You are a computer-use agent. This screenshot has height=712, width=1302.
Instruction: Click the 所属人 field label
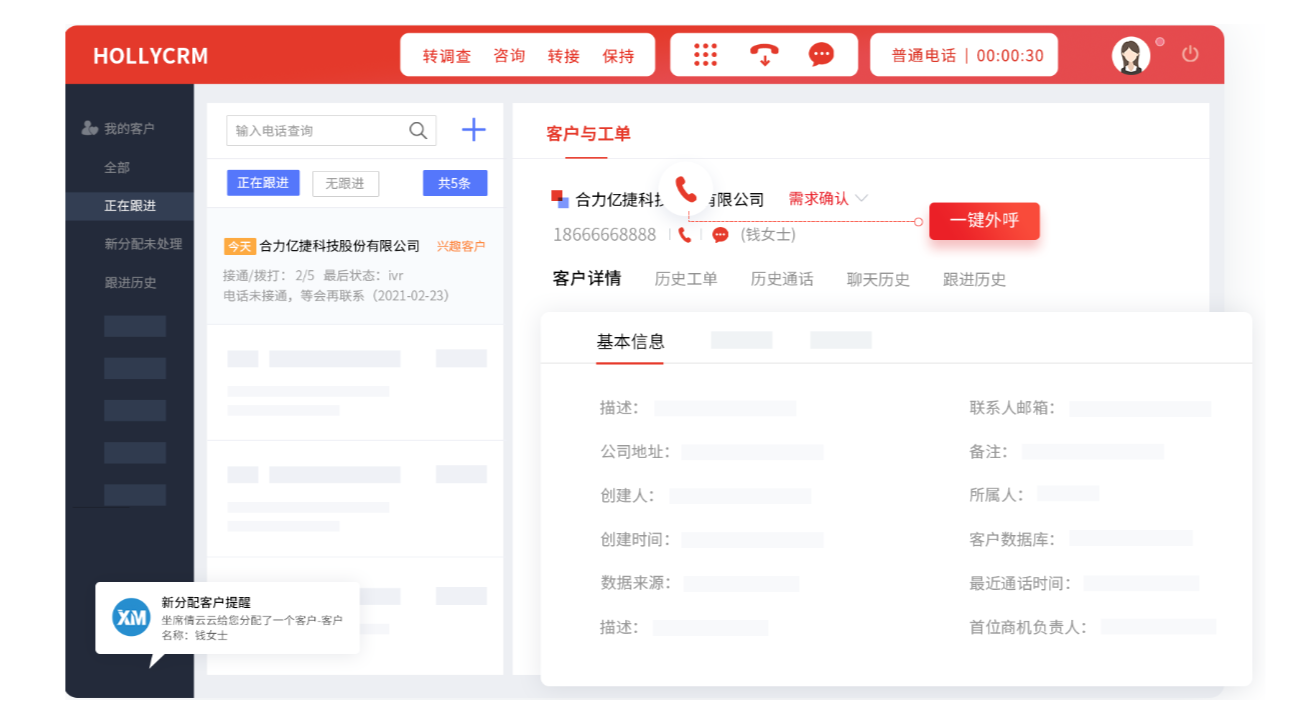pyautogui.click(x=996, y=495)
